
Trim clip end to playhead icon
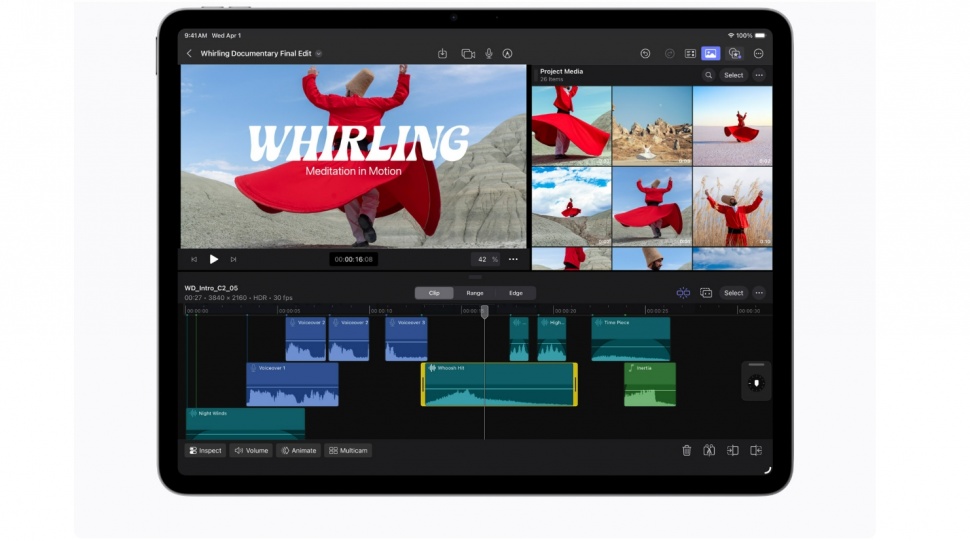[x=756, y=451]
